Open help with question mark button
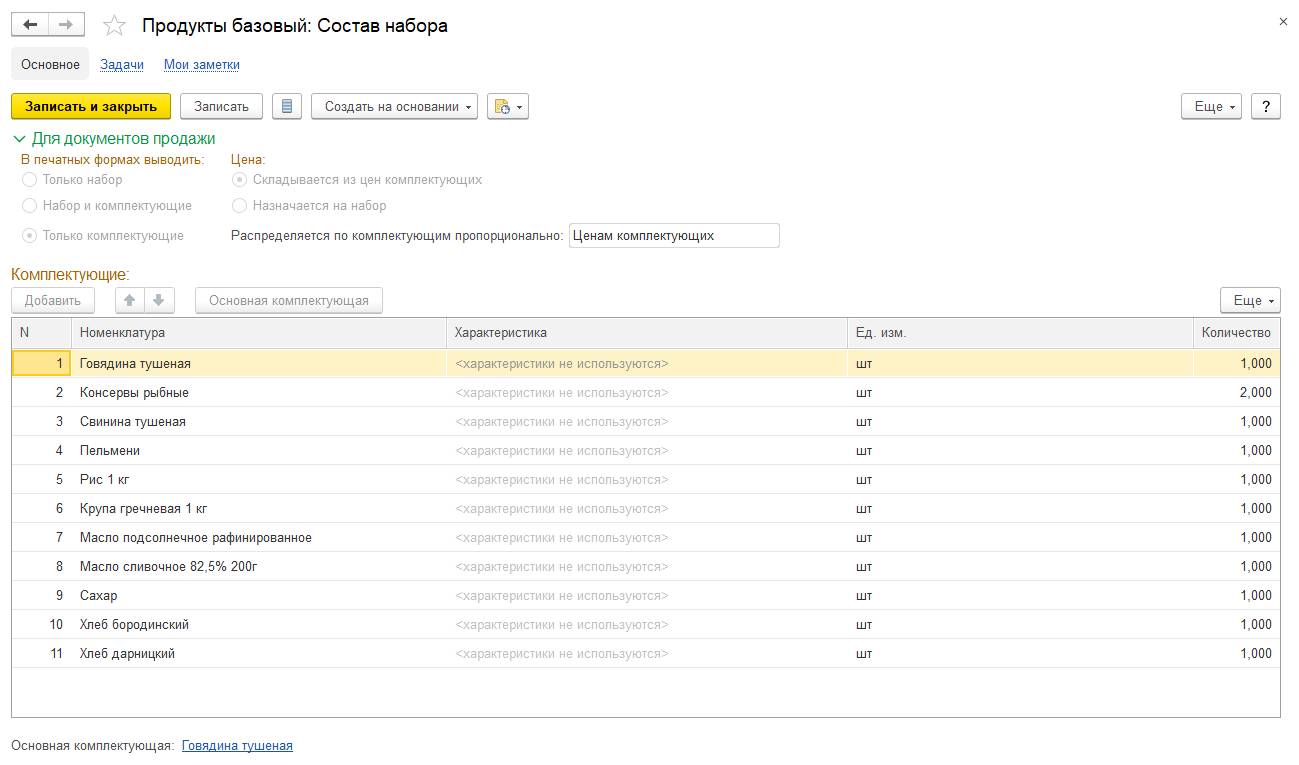Image resolution: width=1299 pixels, height=765 pixels. pos(1266,106)
